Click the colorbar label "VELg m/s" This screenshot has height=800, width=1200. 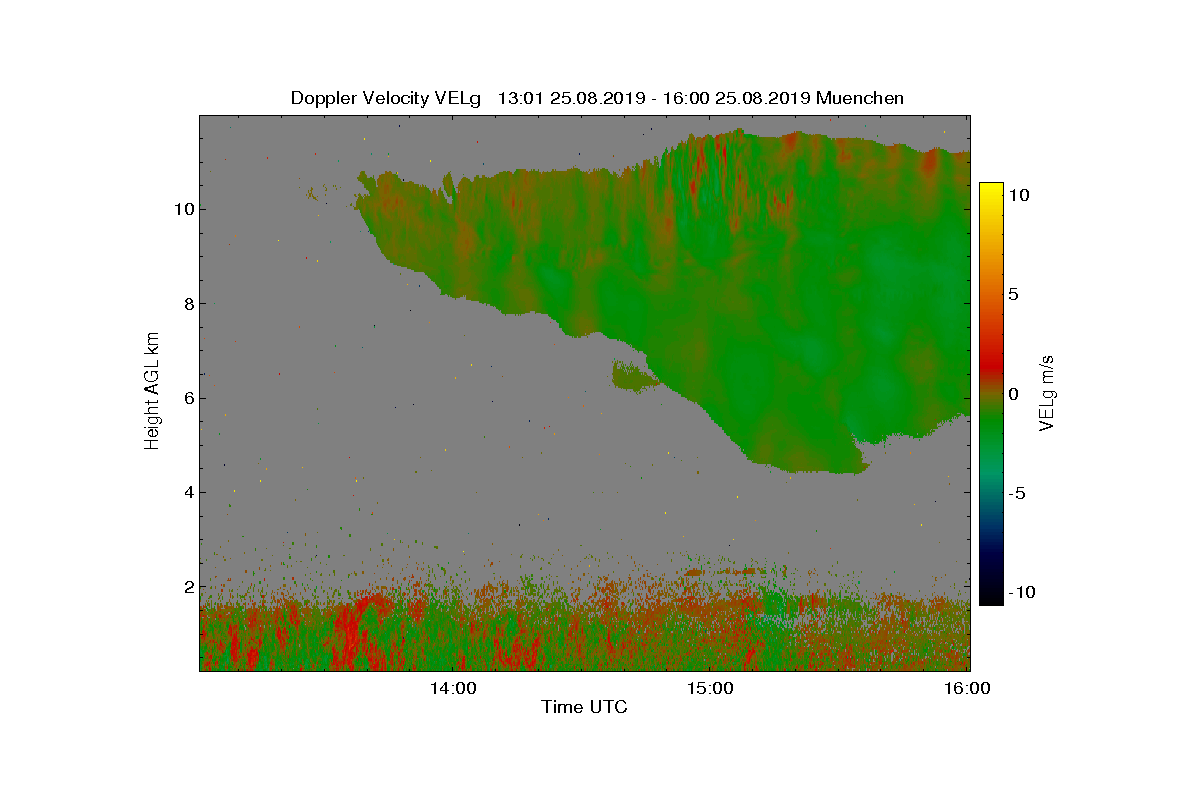click(1047, 393)
